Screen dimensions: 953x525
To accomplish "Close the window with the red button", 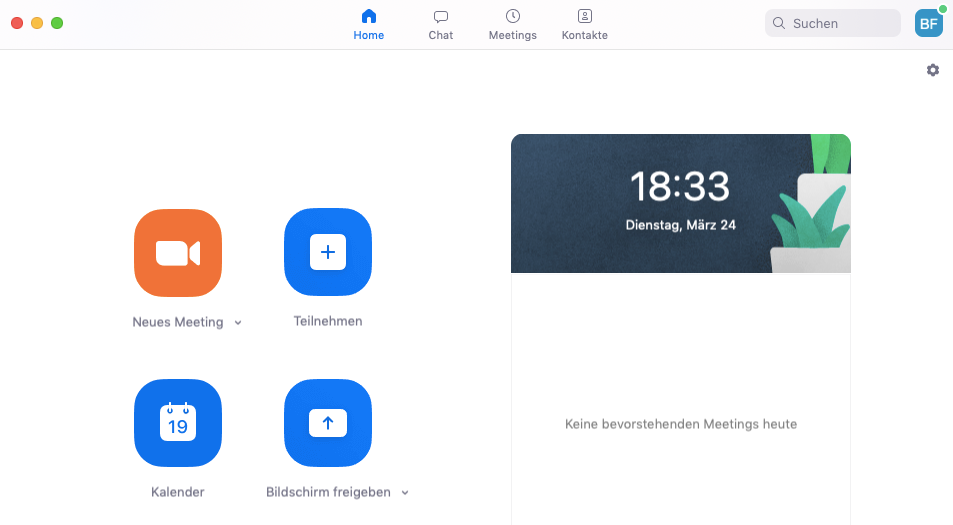I will [17, 23].
